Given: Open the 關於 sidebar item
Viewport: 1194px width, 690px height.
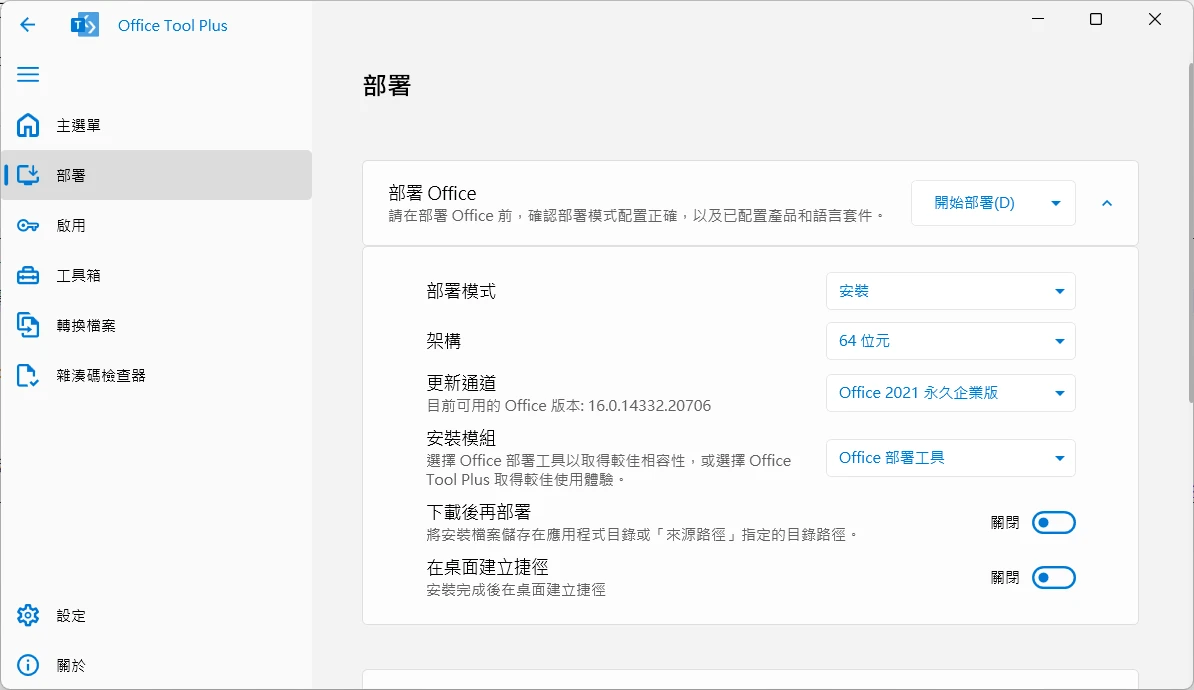Looking at the screenshot, I should click(70, 666).
